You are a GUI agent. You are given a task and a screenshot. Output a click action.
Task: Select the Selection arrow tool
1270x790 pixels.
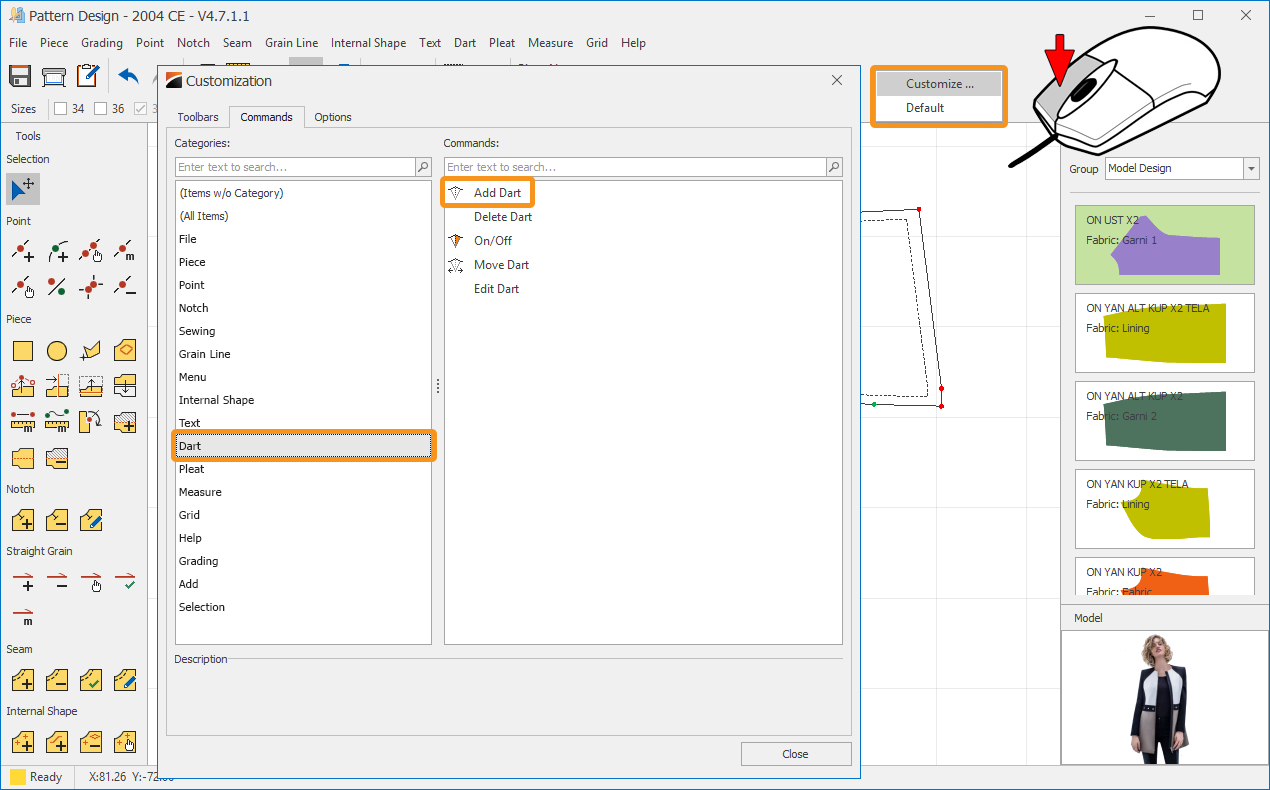[x=23, y=189]
